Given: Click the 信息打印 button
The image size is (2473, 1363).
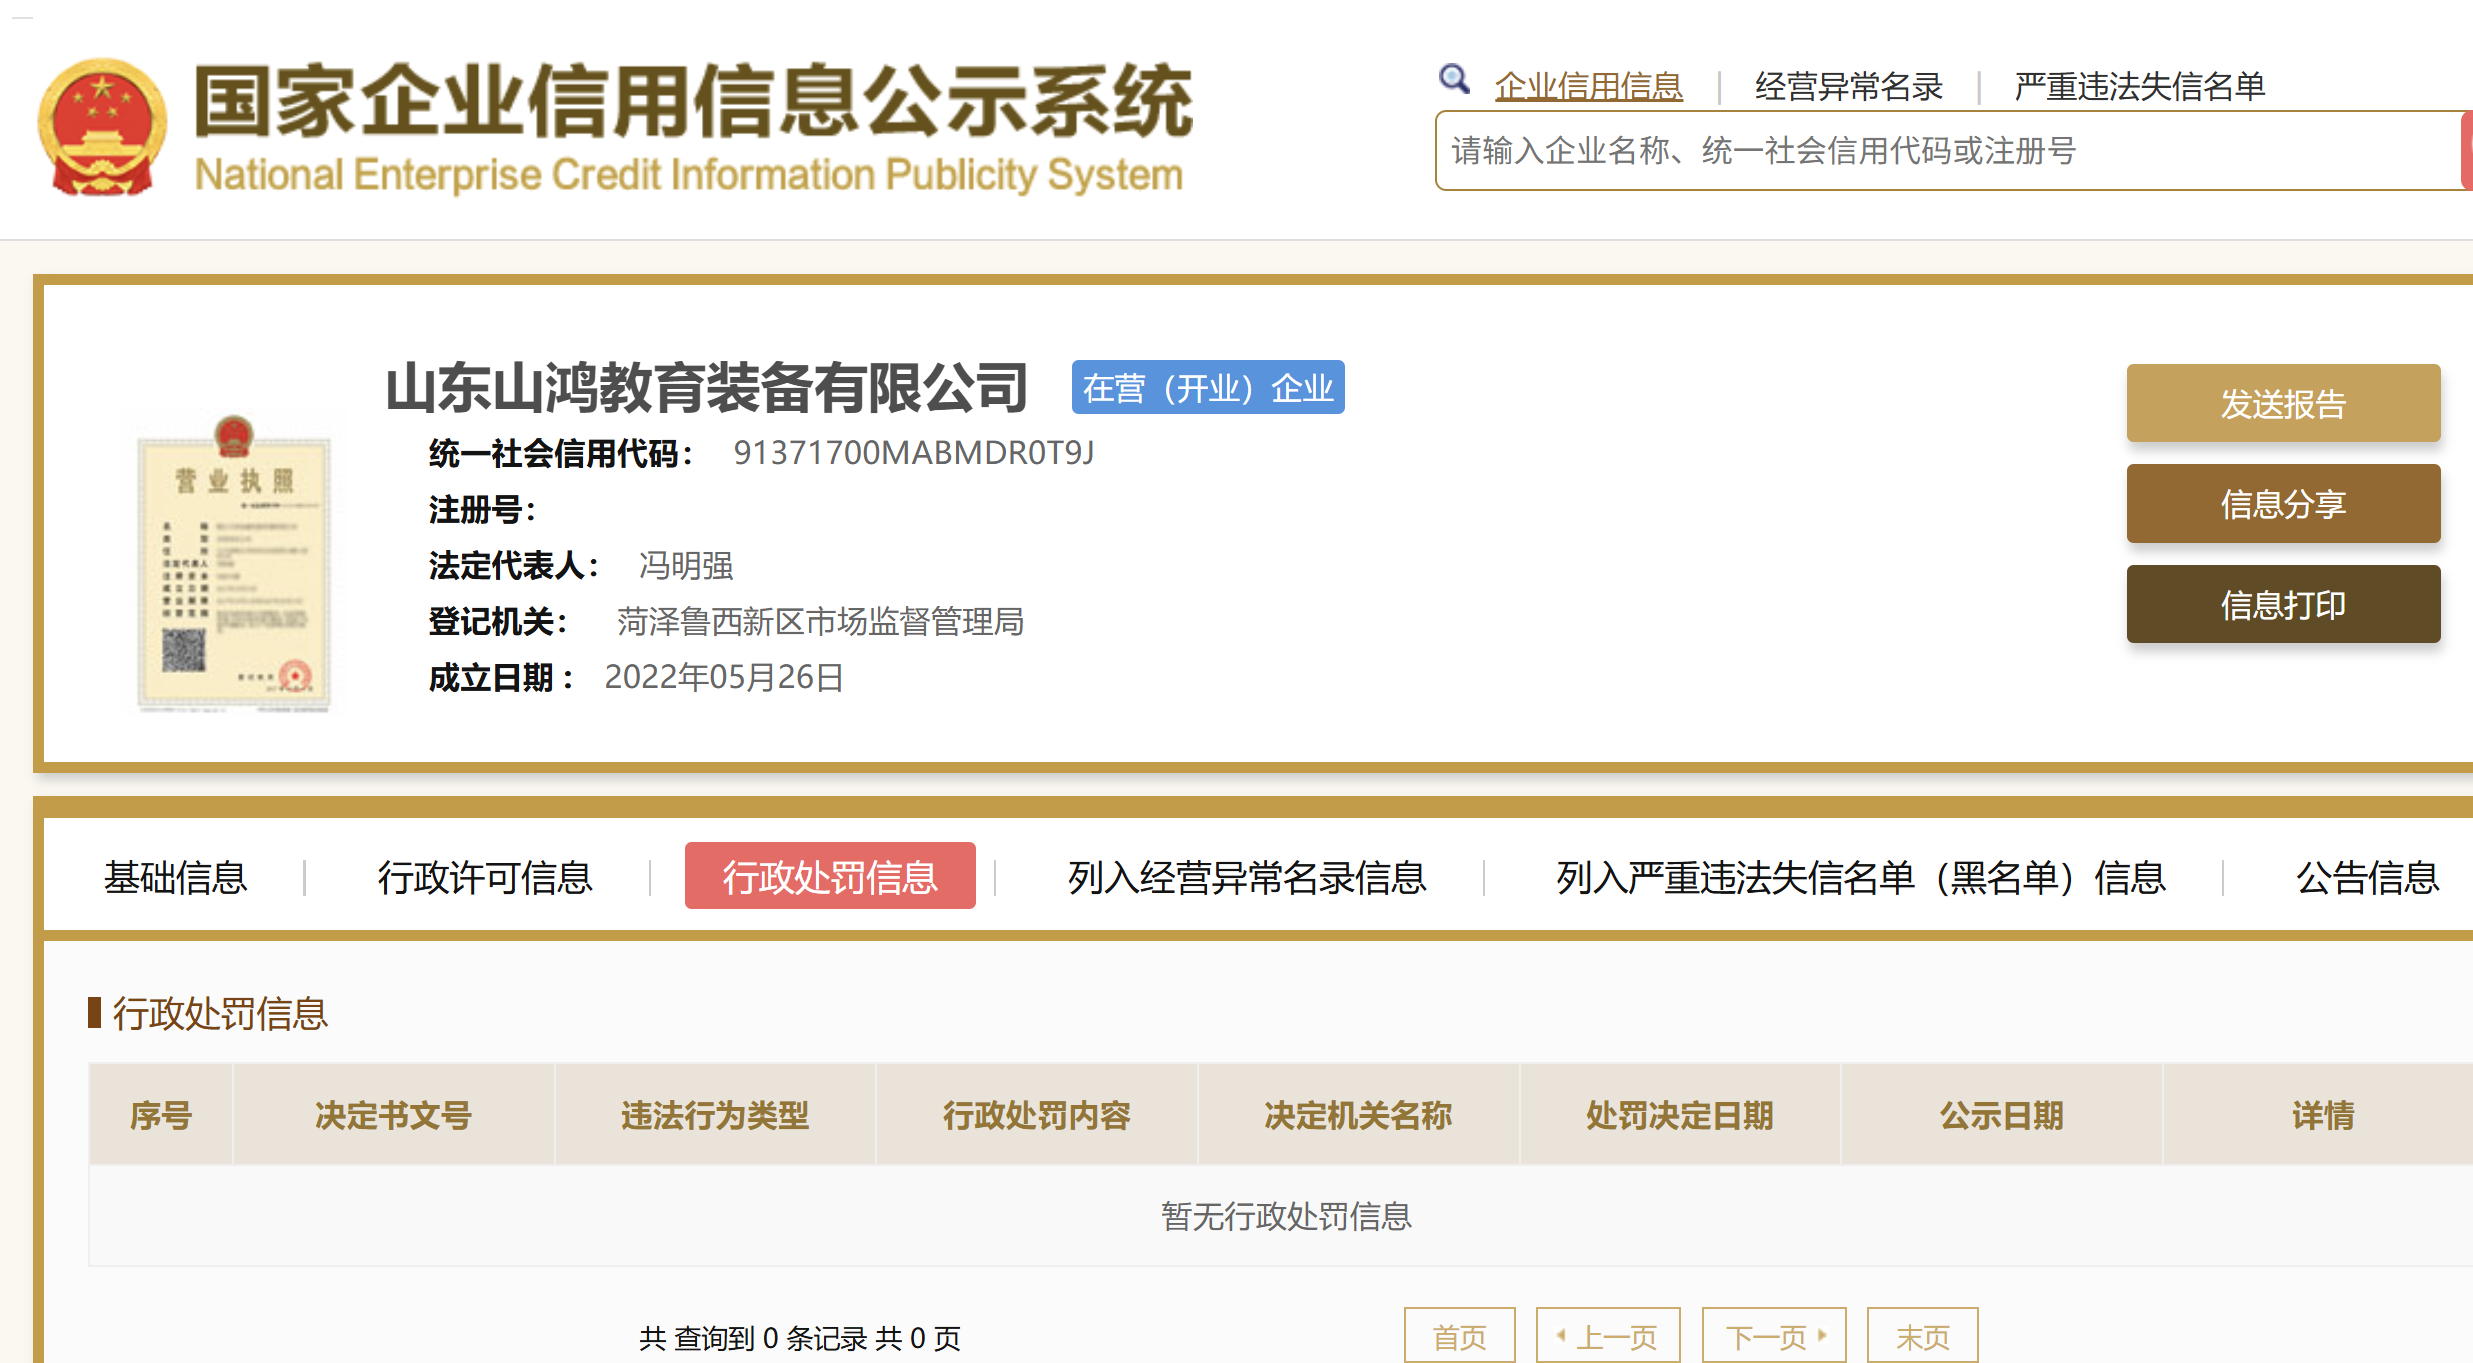Looking at the screenshot, I should [2282, 605].
